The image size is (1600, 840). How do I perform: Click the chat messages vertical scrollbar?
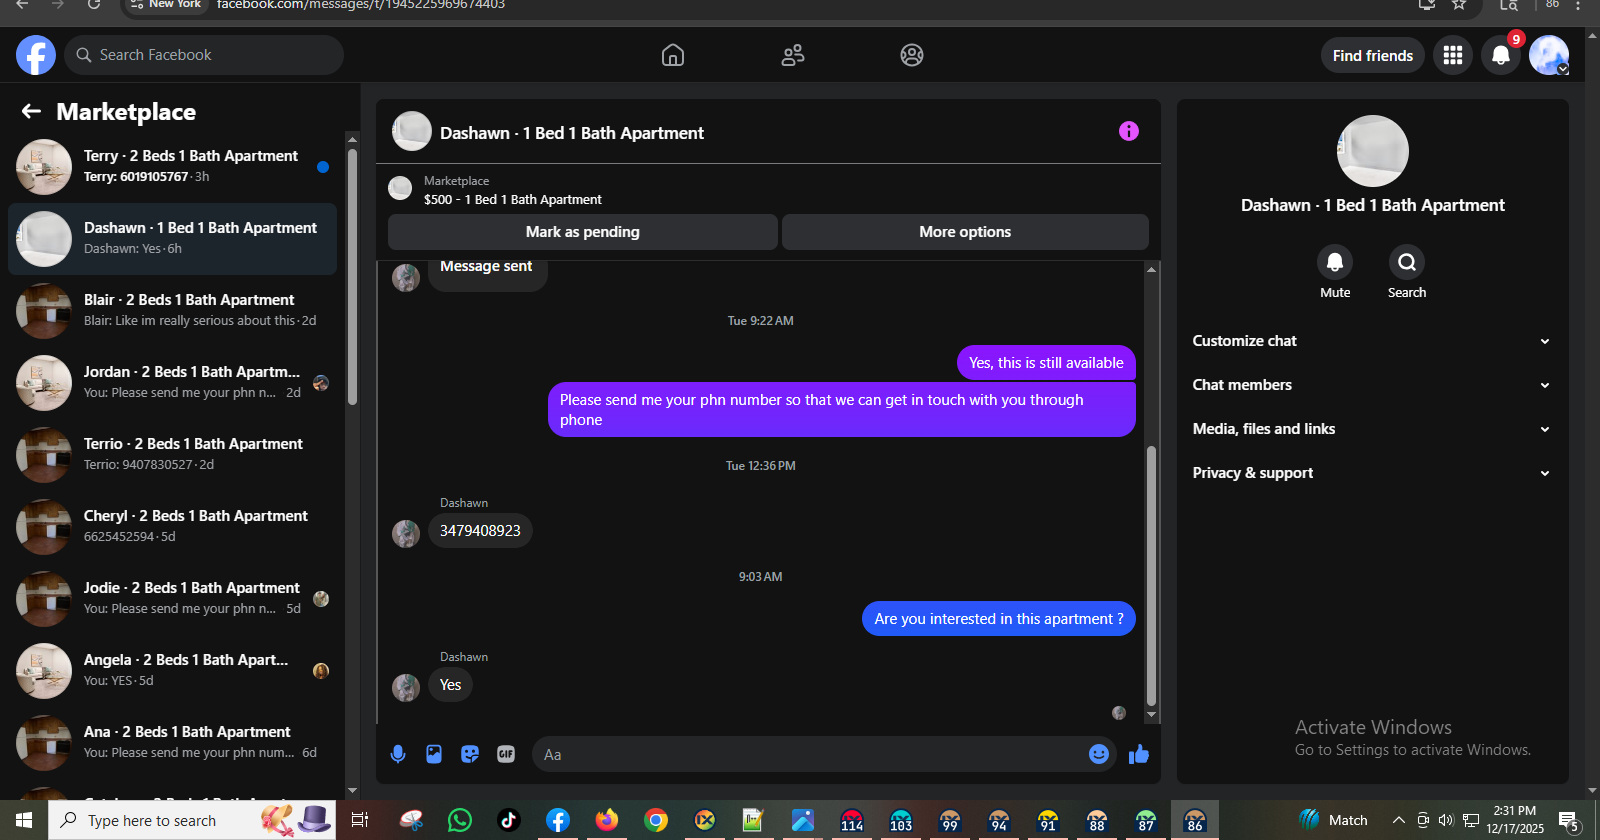click(x=1151, y=575)
